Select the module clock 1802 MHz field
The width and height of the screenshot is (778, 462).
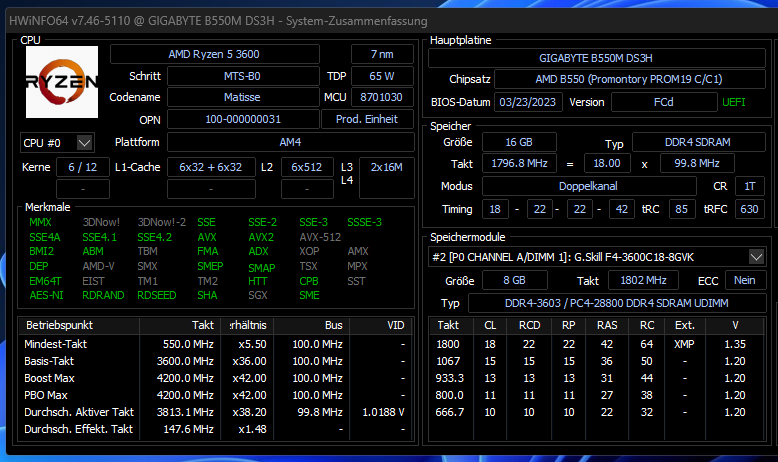click(x=643, y=280)
